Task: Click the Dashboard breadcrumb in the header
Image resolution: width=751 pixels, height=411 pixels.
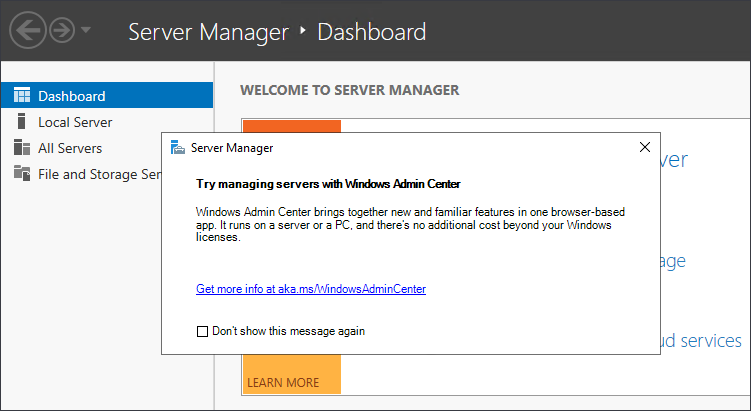Action: (372, 32)
